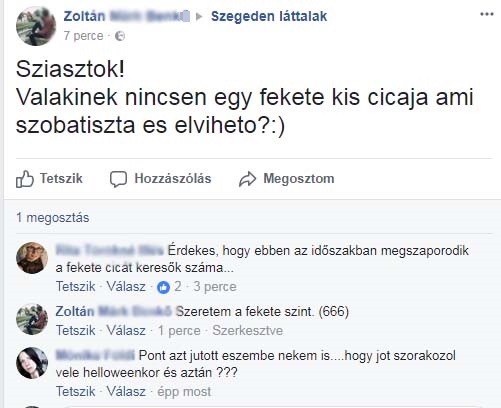Open the Szegeden láttalak group link
Viewport: 501px width, 408px height.
point(269,16)
